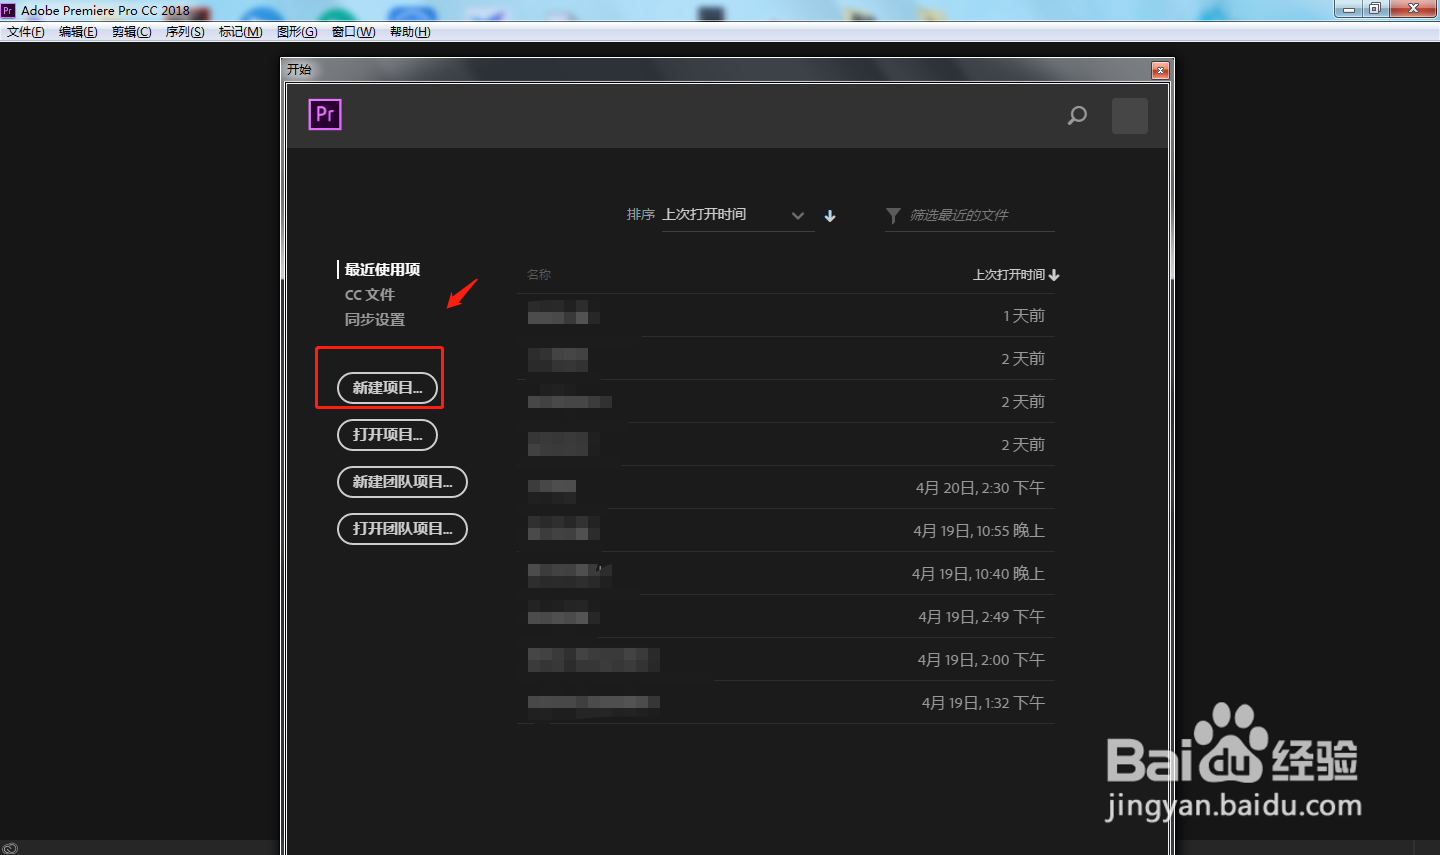Click the 打开项目 button
1440x855 pixels.
click(387, 435)
